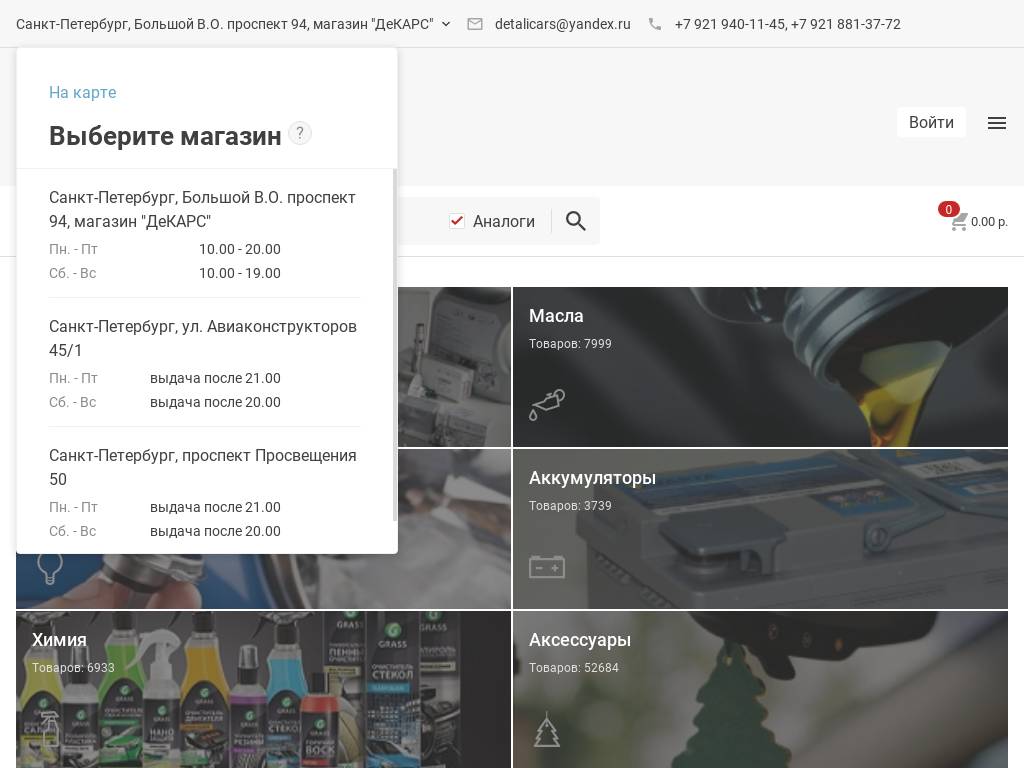
Task: Click the red cart badge showing 0
Action: point(949,210)
